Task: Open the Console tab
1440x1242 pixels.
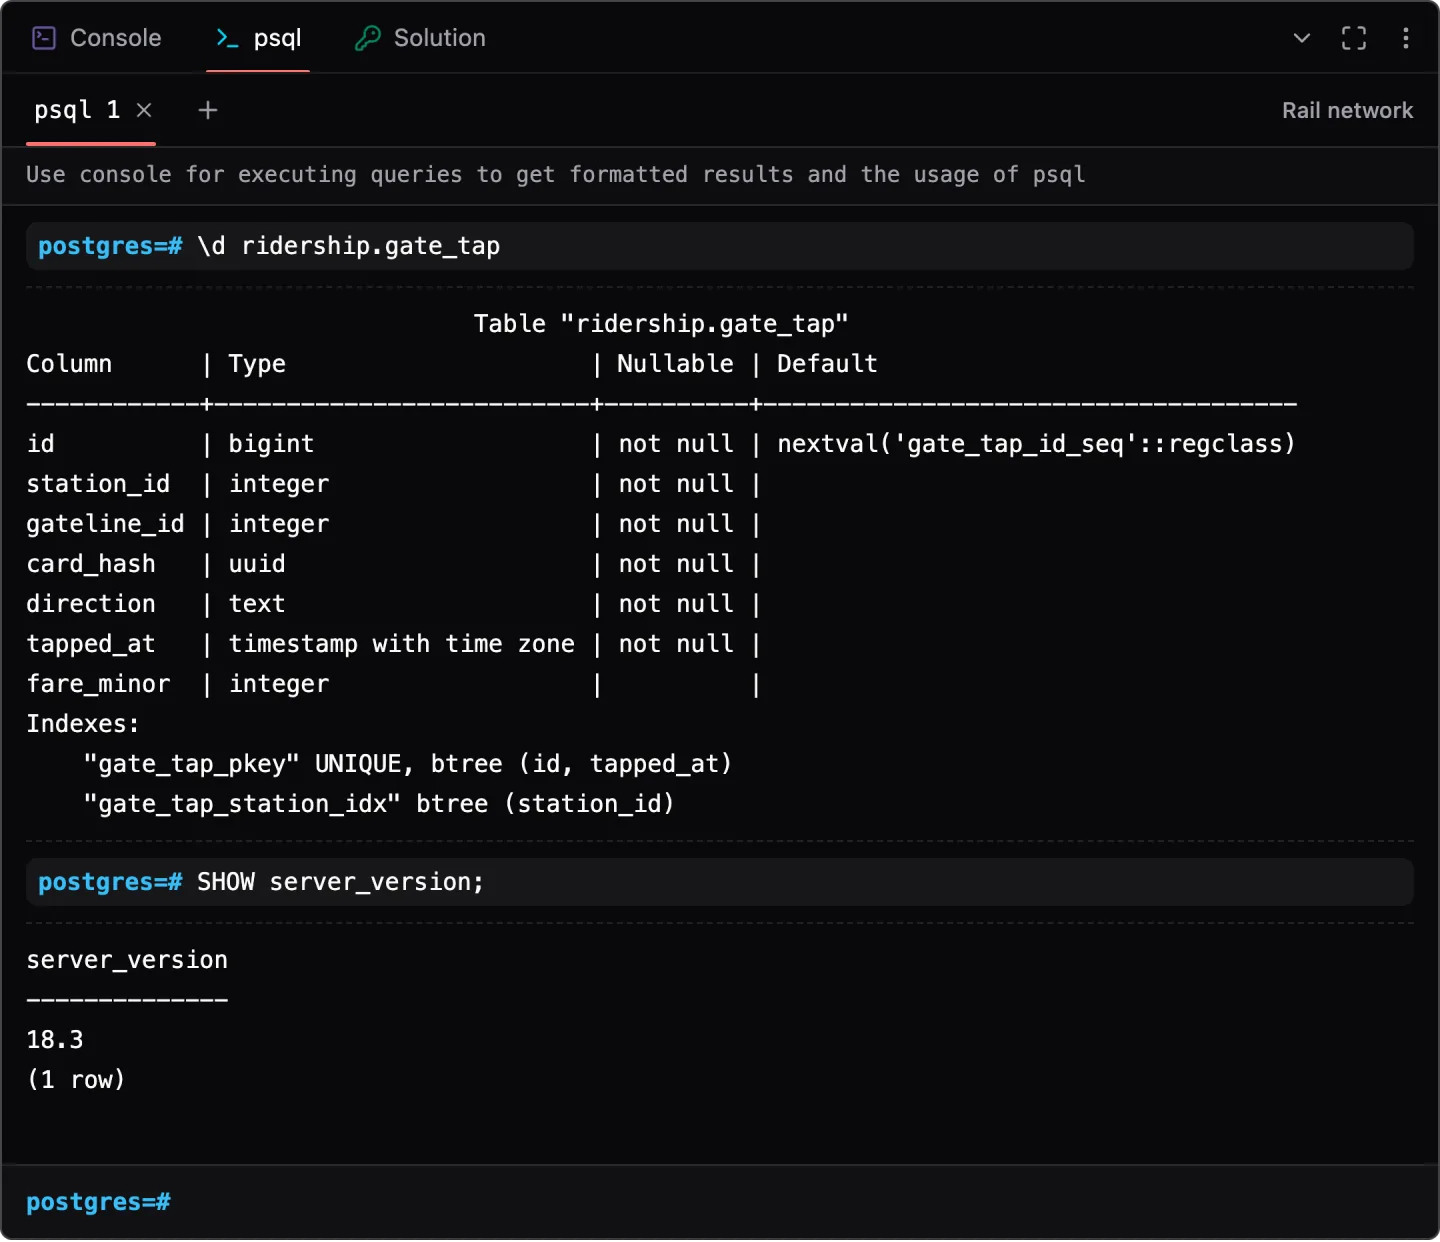Action: pyautogui.click(x=97, y=38)
